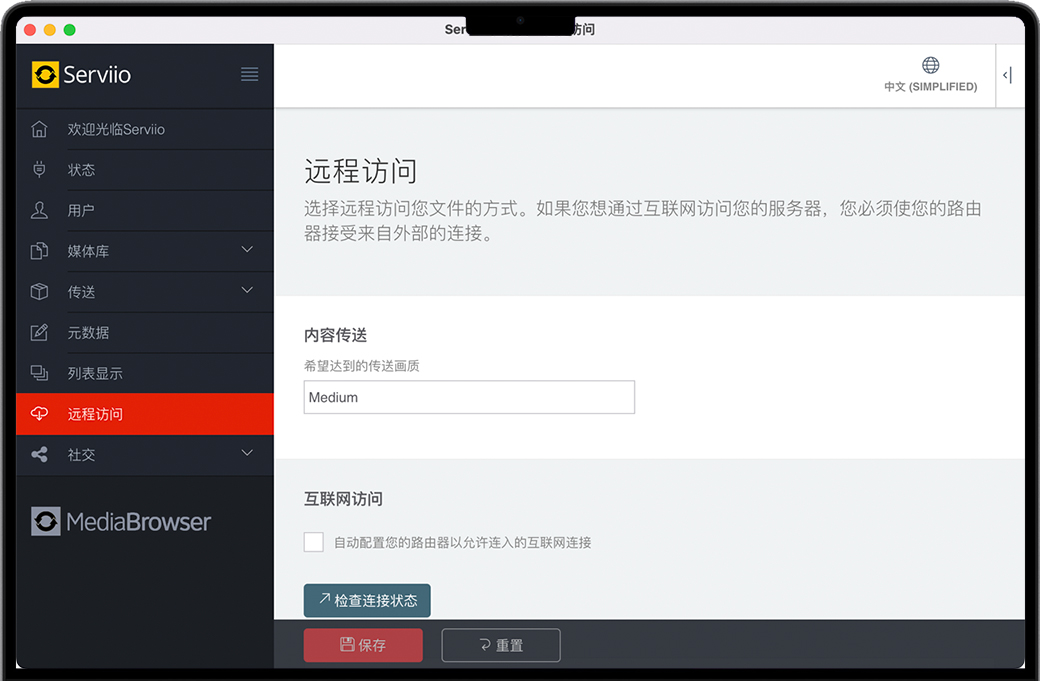Viewport: 1040px width, 681px height.
Task: Select the 远程访问 menu item
Action: coord(95,414)
